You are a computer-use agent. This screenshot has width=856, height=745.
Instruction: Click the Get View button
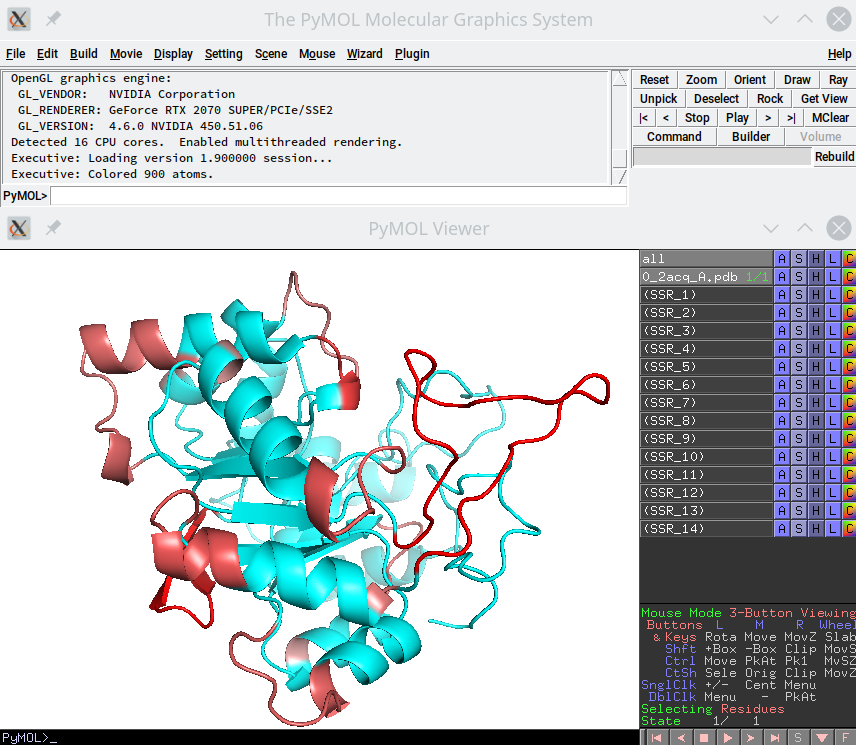pos(824,99)
